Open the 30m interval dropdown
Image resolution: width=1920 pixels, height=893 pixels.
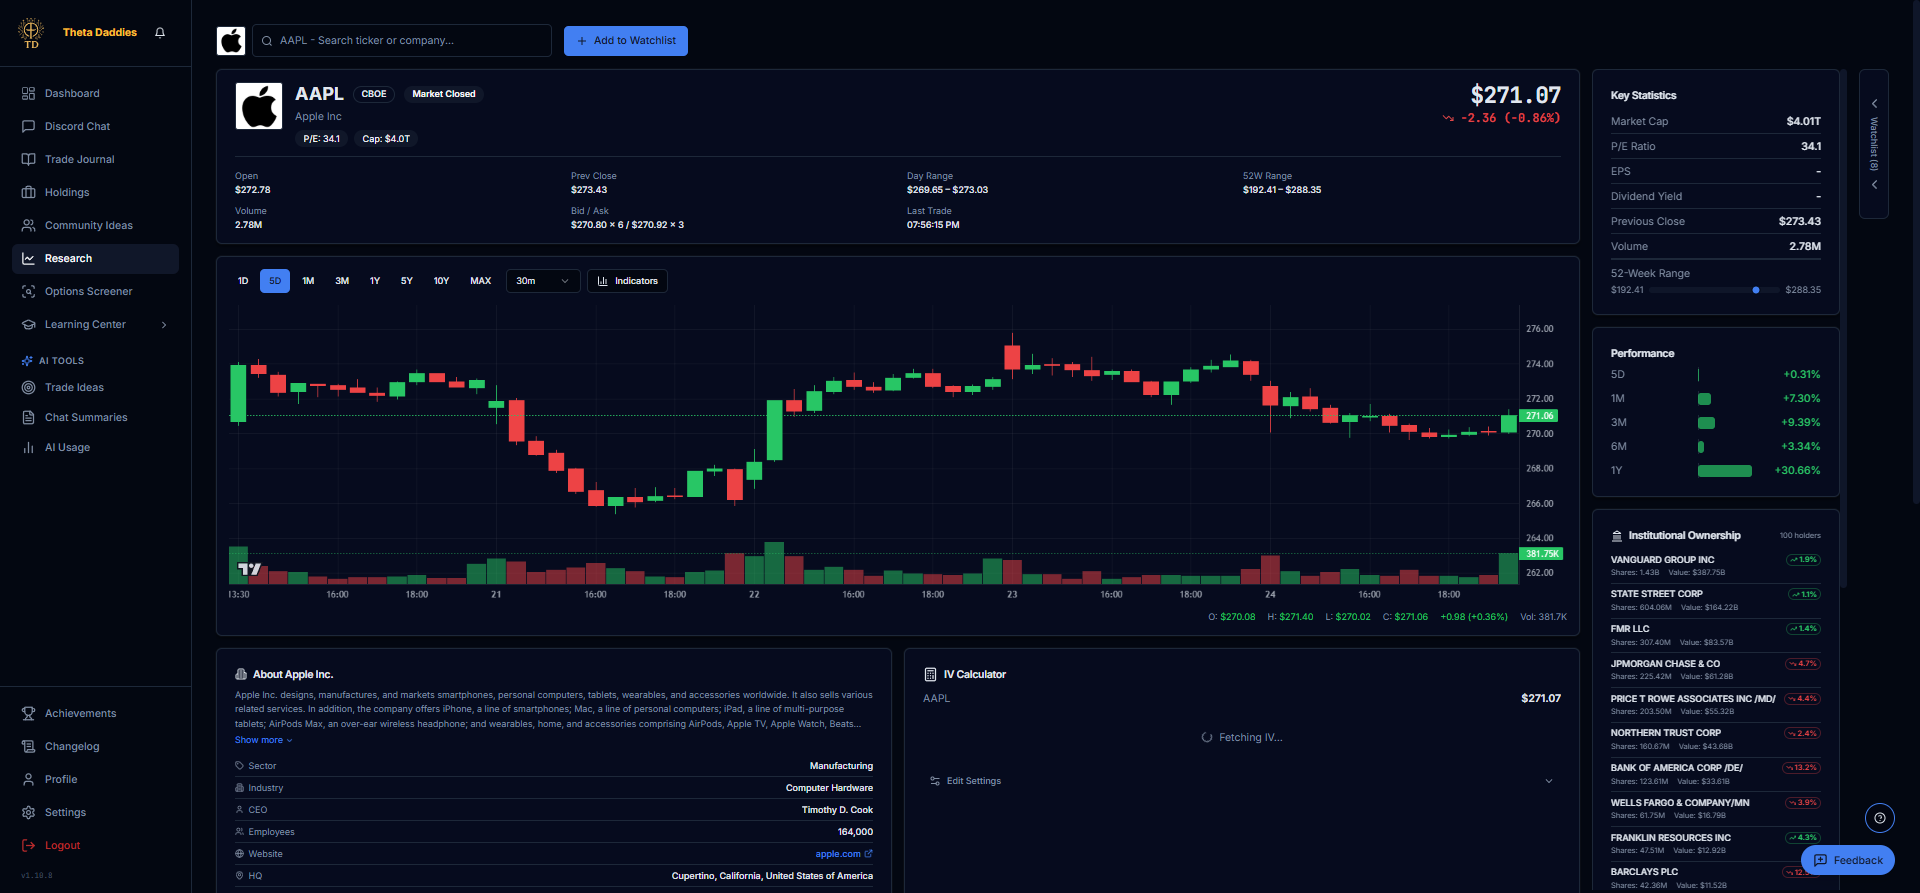[x=543, y=281]
